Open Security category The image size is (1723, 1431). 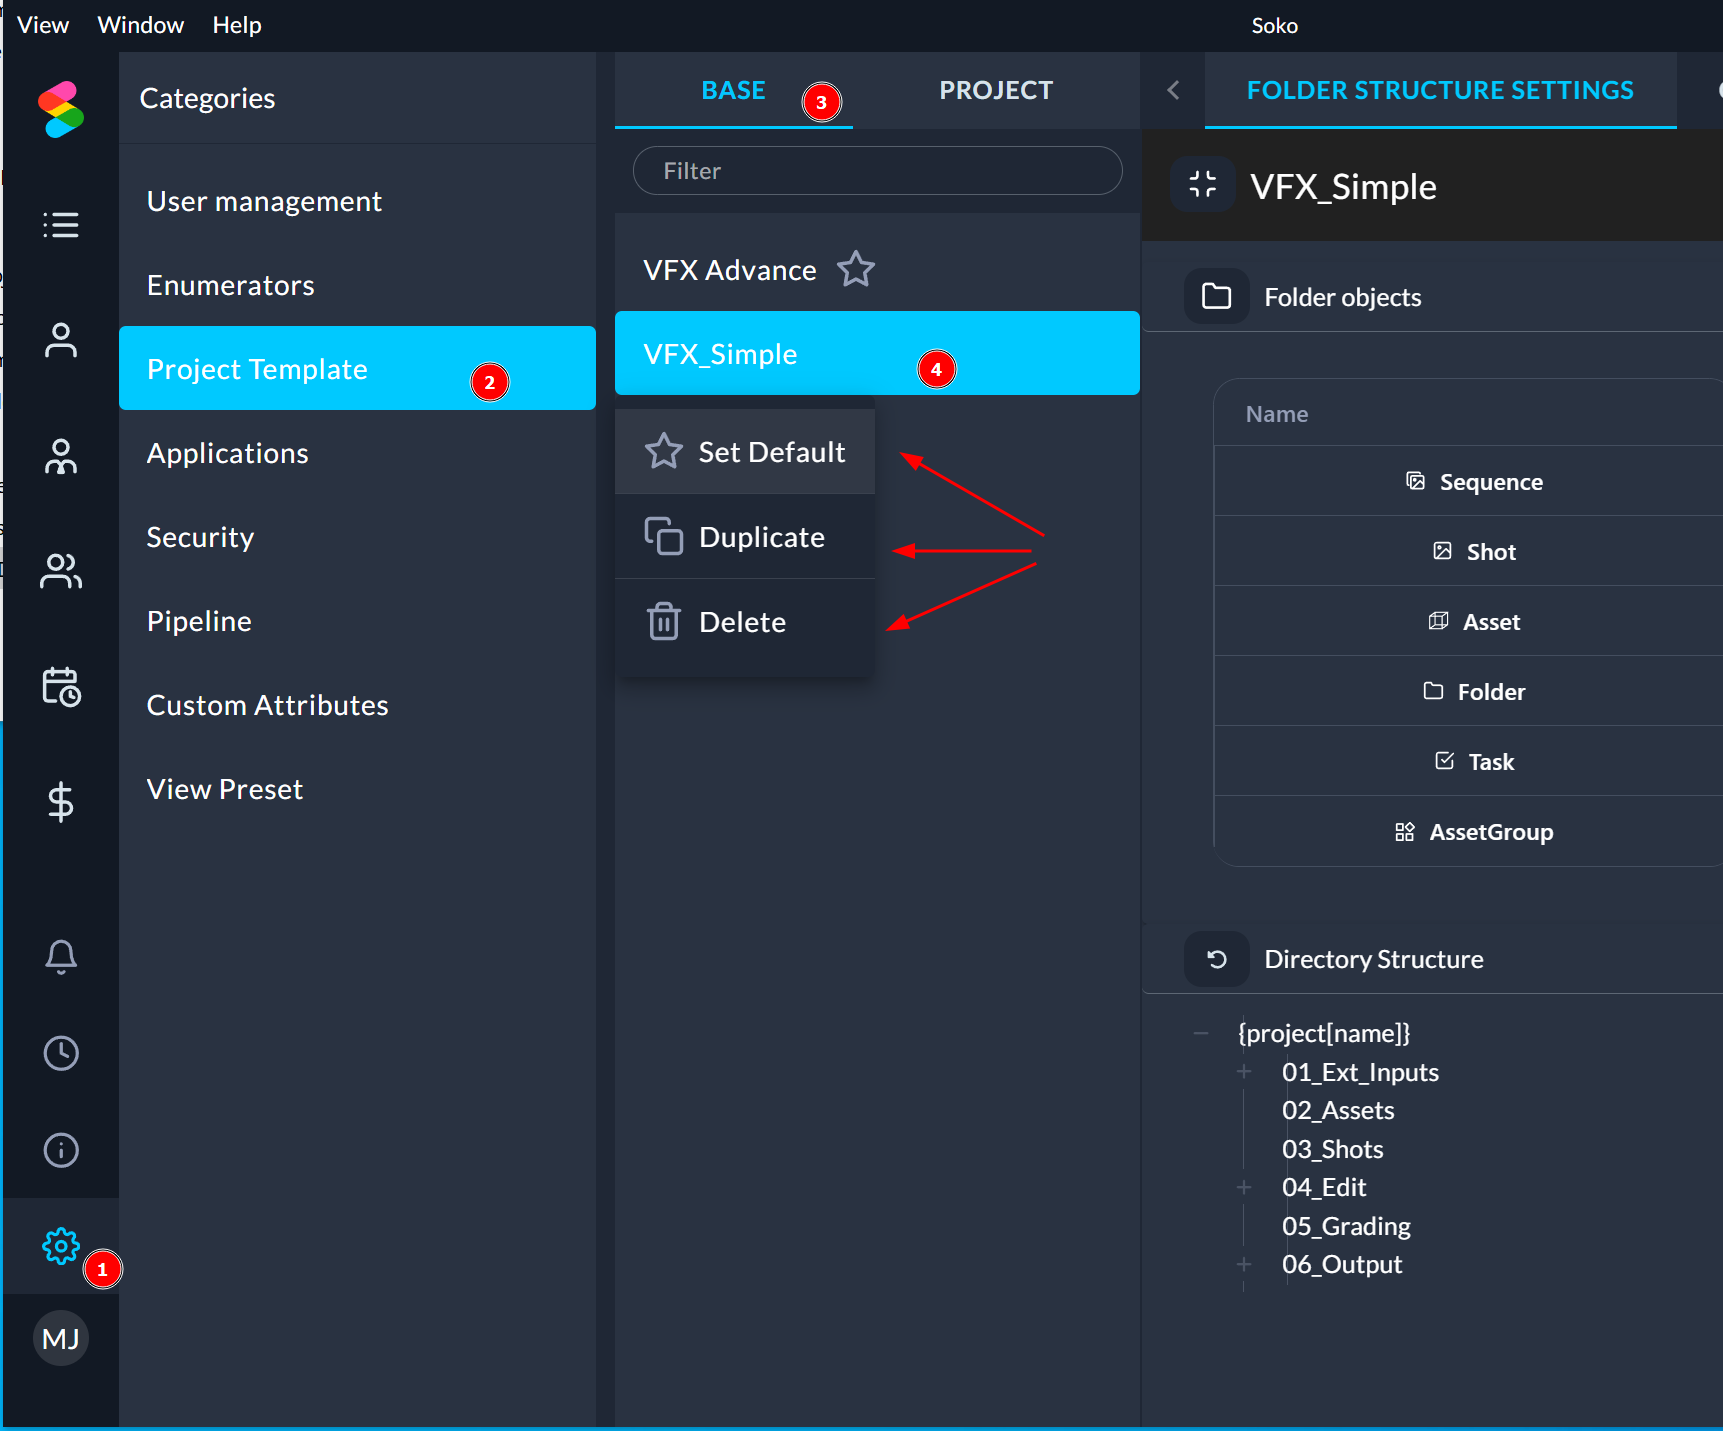(x=357, y=537)
